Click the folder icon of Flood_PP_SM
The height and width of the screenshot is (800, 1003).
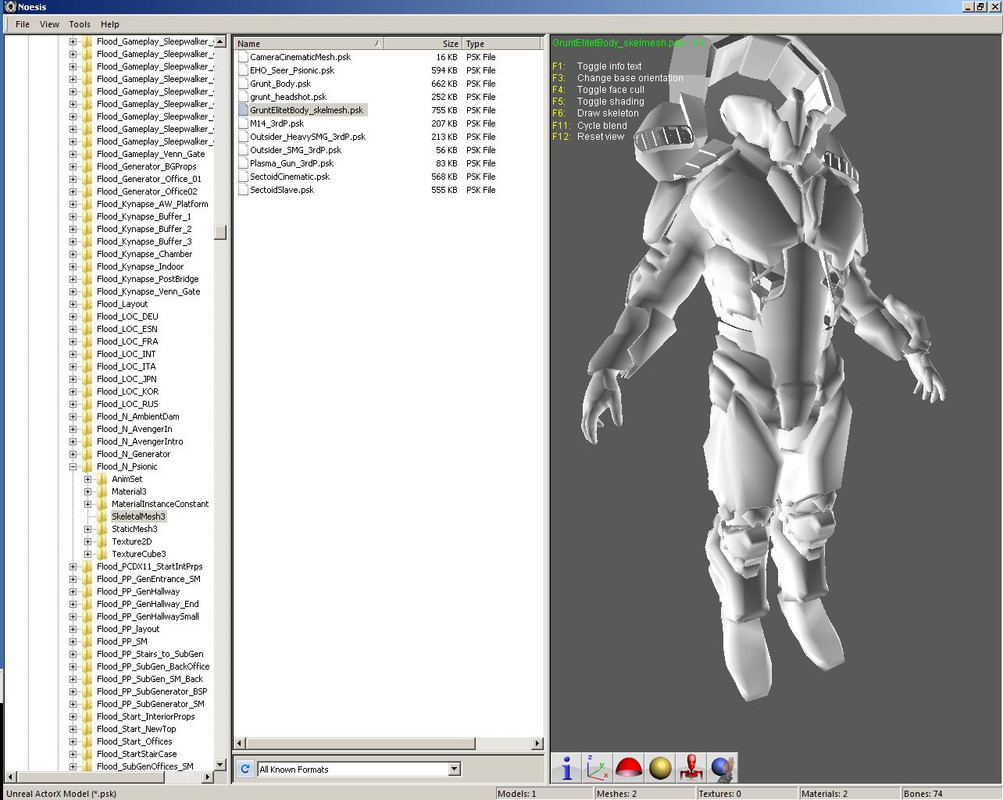[88, 641]
